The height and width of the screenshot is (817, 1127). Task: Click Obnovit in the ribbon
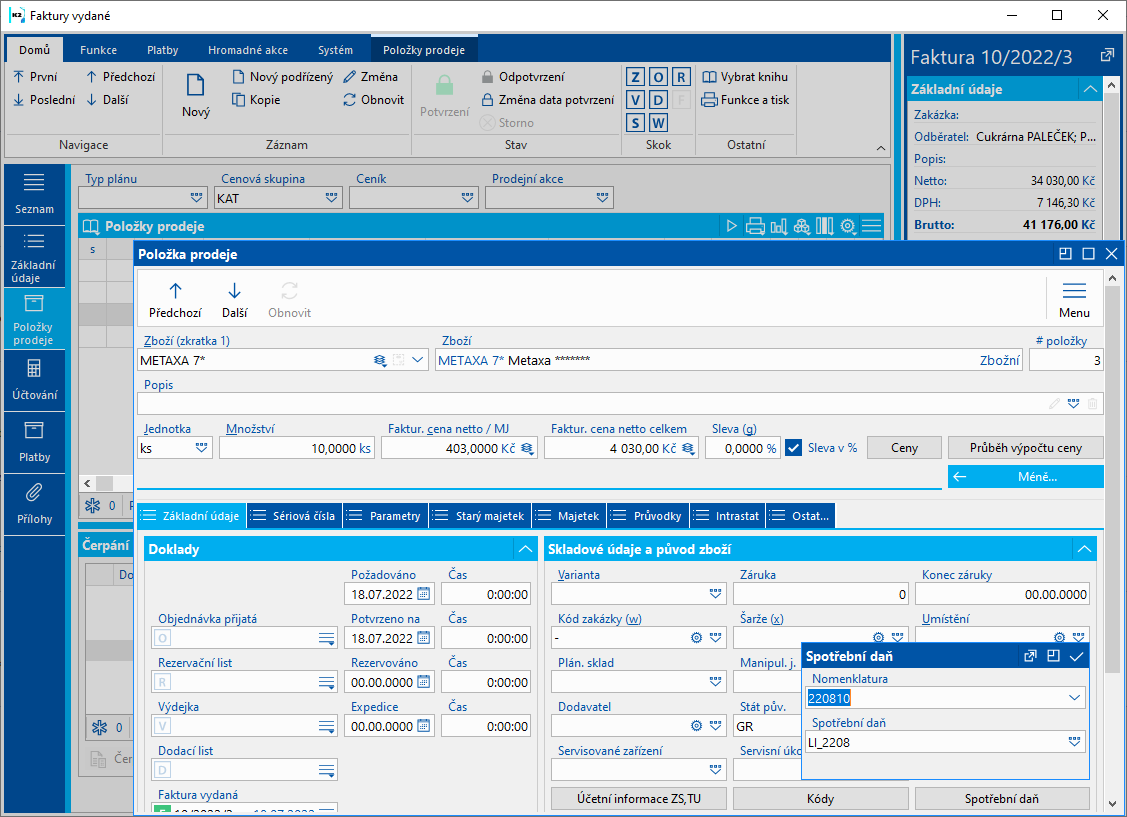374,100
